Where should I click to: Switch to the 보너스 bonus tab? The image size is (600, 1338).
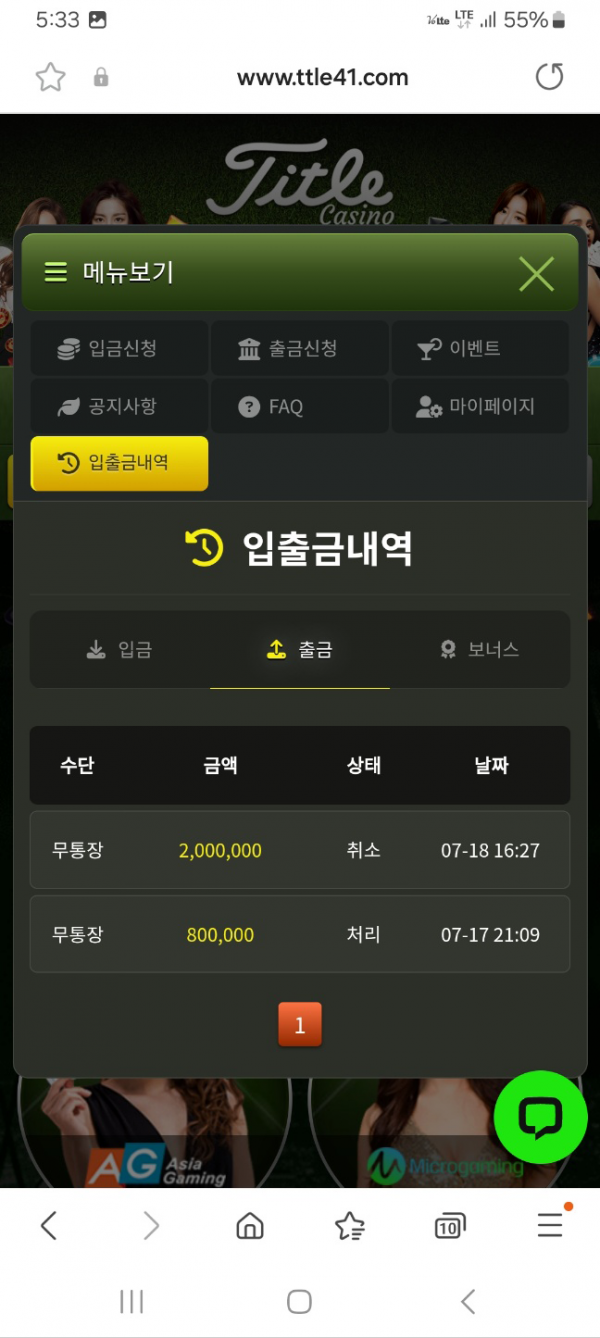(x=480, y=650)
